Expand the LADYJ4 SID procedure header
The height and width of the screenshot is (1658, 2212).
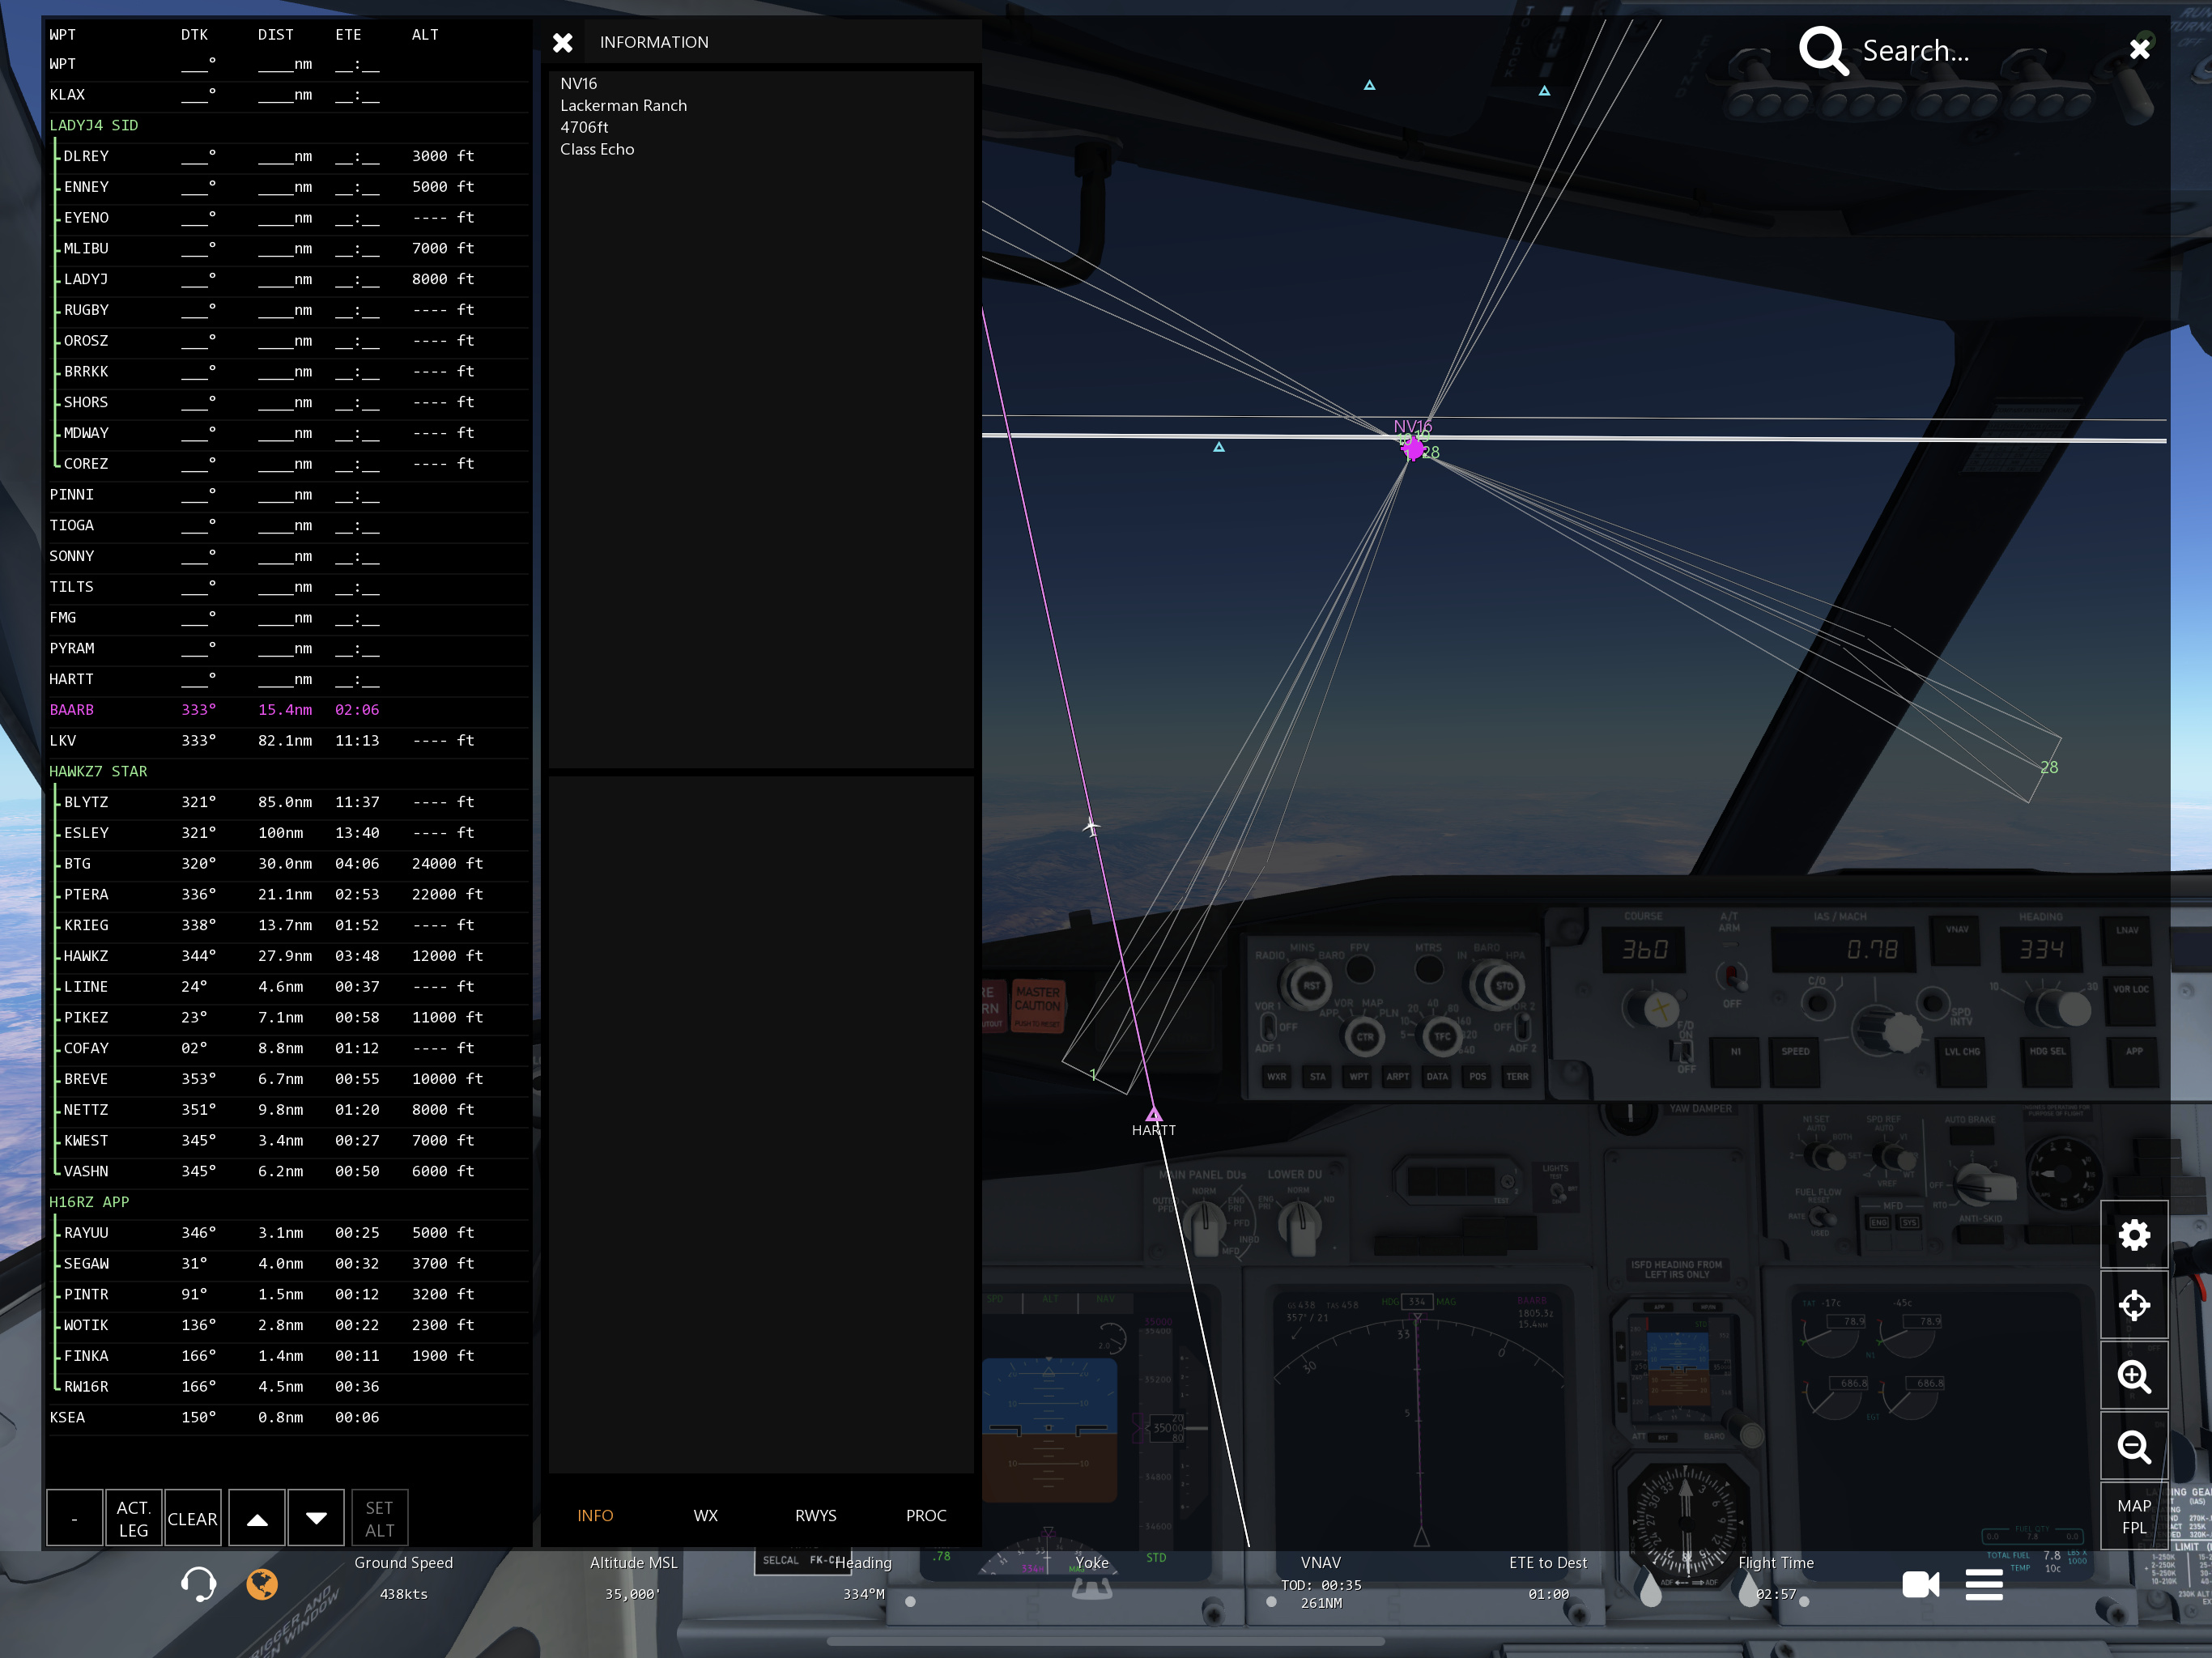click(x=94, y=125)
